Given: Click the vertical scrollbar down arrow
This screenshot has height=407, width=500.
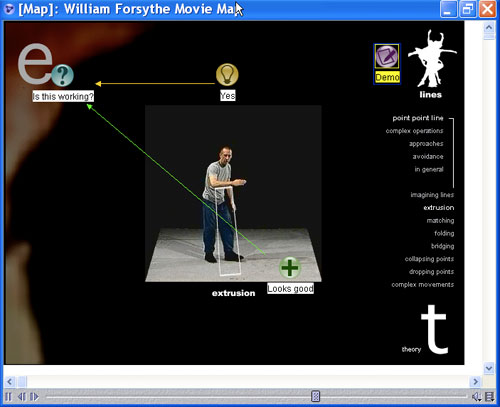Looking at the screenshot, I should pos(489,368).
